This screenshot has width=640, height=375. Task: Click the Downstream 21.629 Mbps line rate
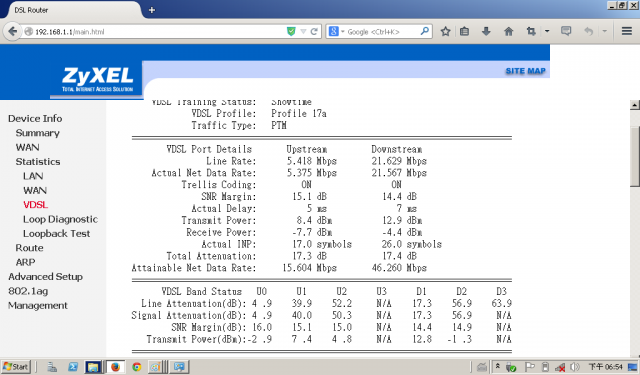(x=399, y=161)
